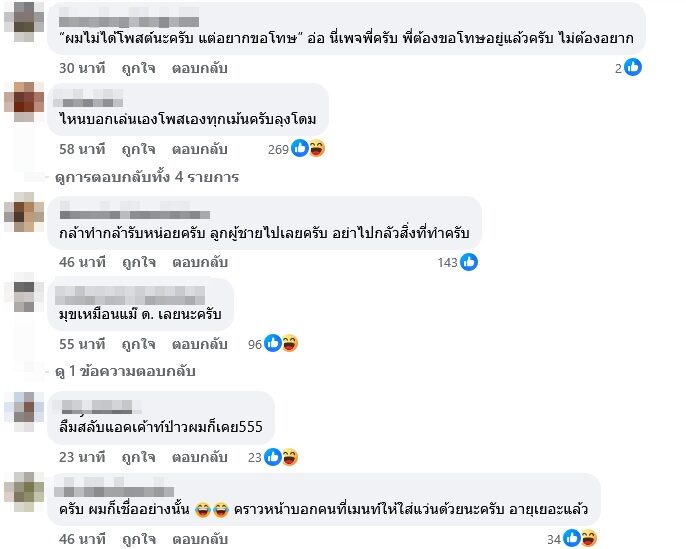The height and width of the screenshot is (549, 686).
Task: Click the blue like icon beside 96
Action: point(273,343)
